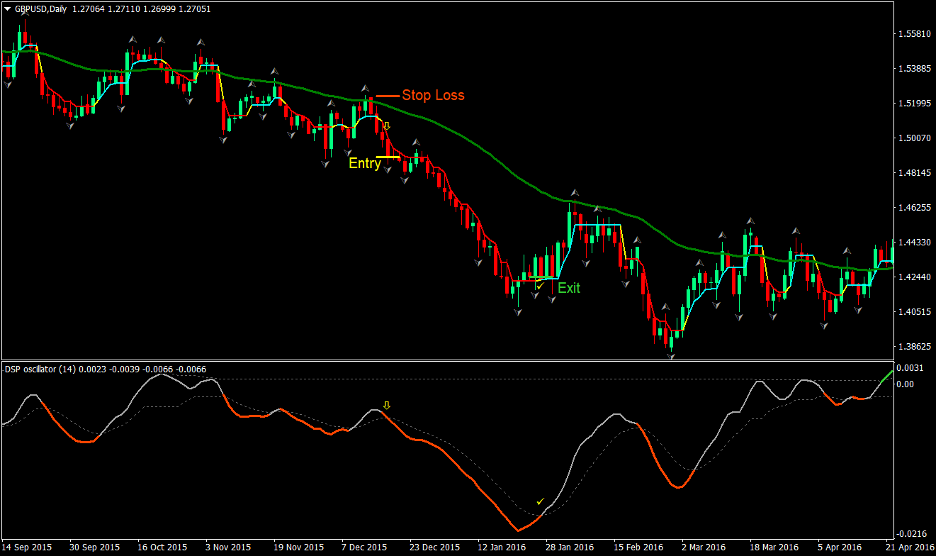The height and width of the screenshot is (556, 936).
Task: Click the 3 Nov 2015 date label
Action: [228, 547]
